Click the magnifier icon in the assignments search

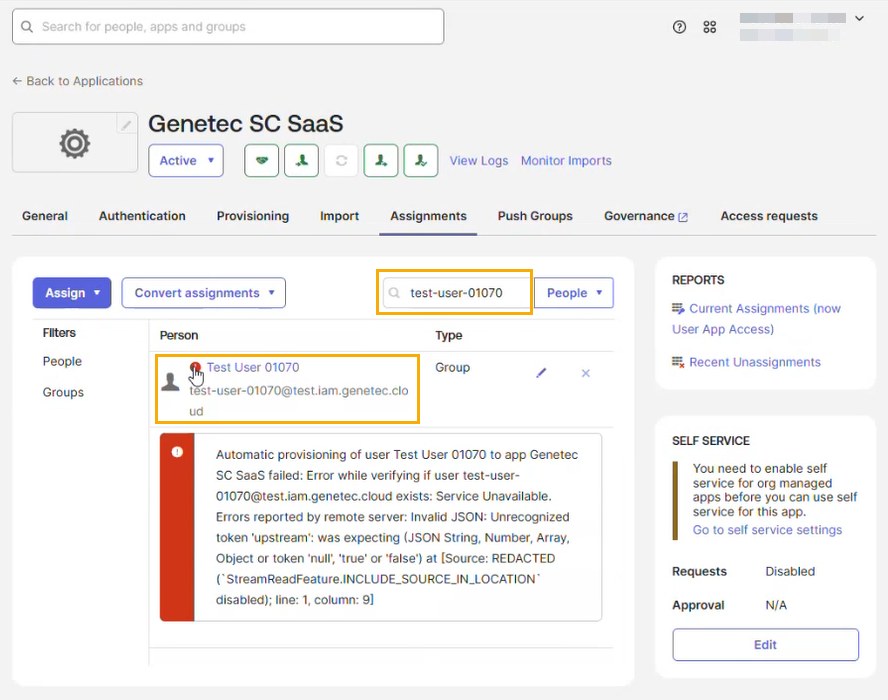click(x=394, y=293)
